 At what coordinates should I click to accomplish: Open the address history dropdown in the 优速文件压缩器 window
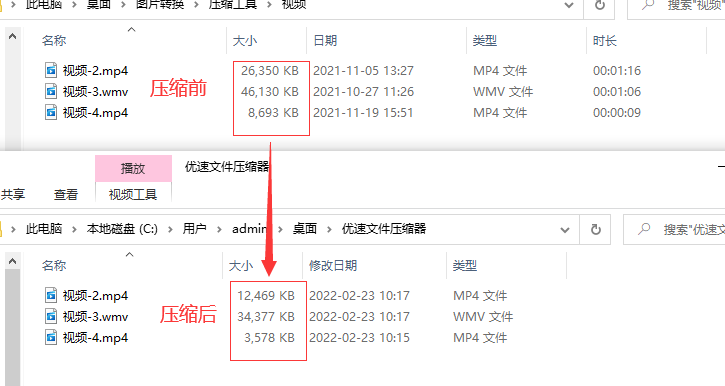coord(565,229)
